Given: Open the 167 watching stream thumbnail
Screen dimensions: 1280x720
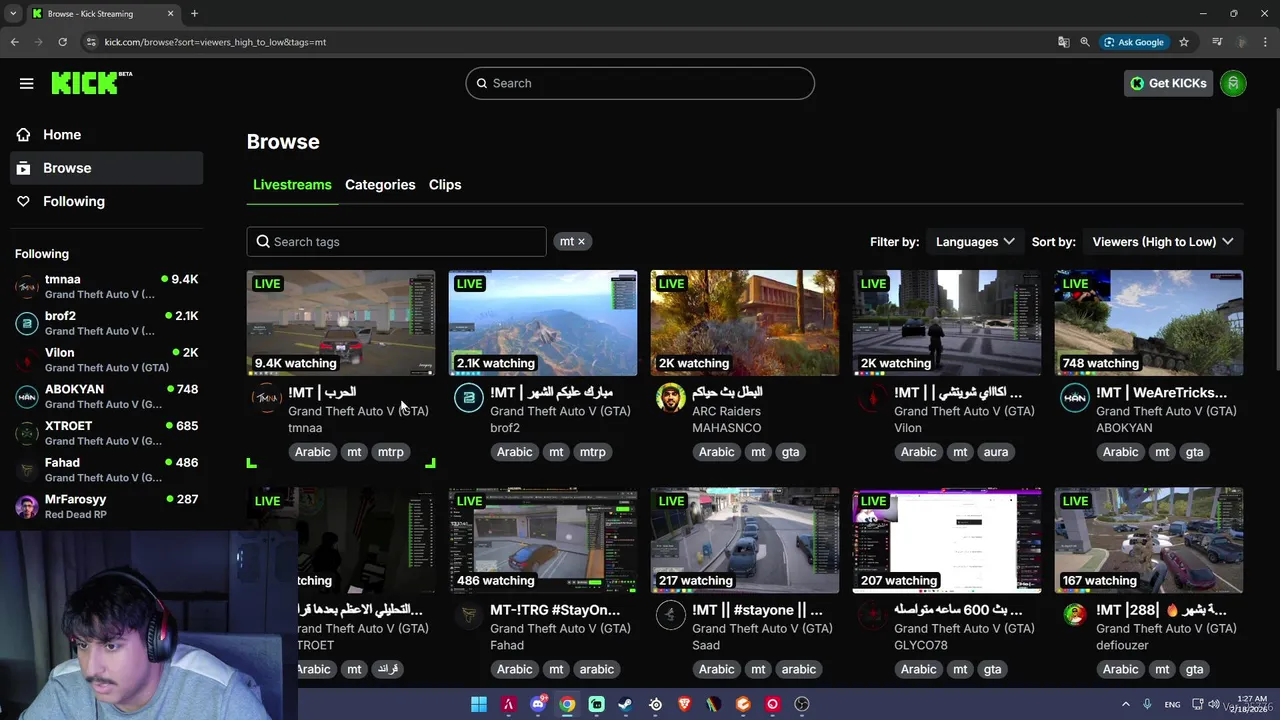Looking at the screenshot, I should coord(1149,540).
